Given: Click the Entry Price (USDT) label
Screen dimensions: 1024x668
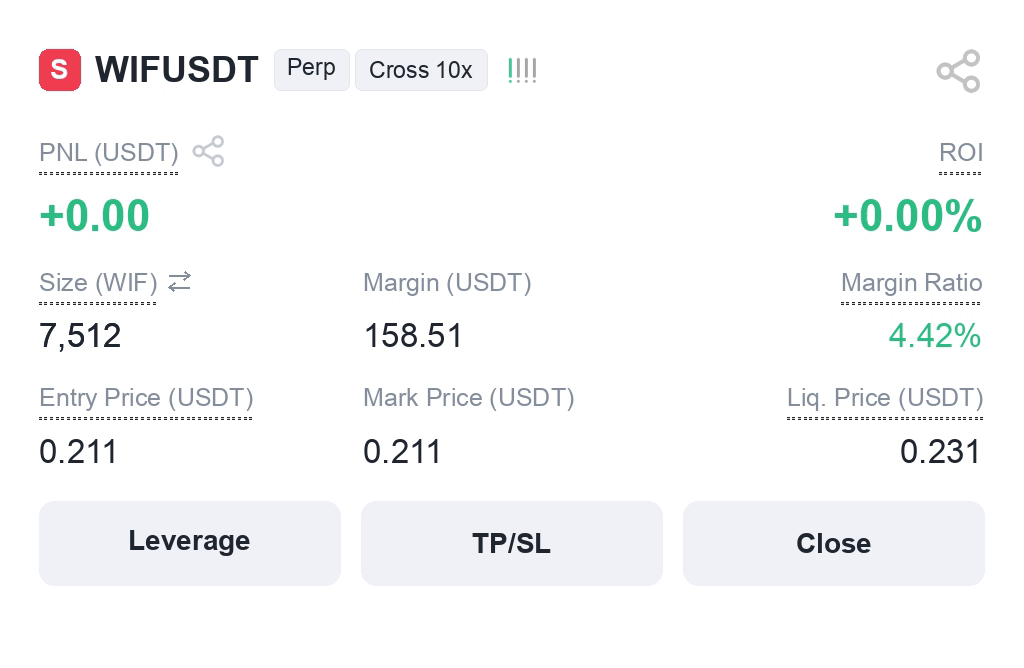Looking at the screenshot, I should tap(146, 398).
